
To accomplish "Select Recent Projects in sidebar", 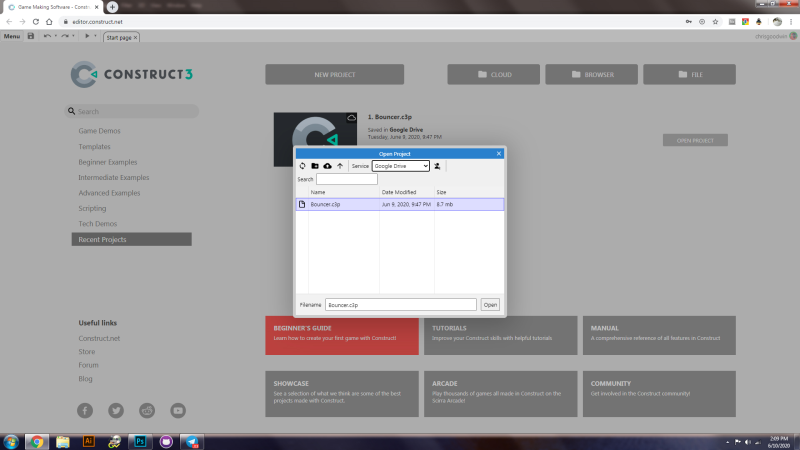I will pos(132,239).
